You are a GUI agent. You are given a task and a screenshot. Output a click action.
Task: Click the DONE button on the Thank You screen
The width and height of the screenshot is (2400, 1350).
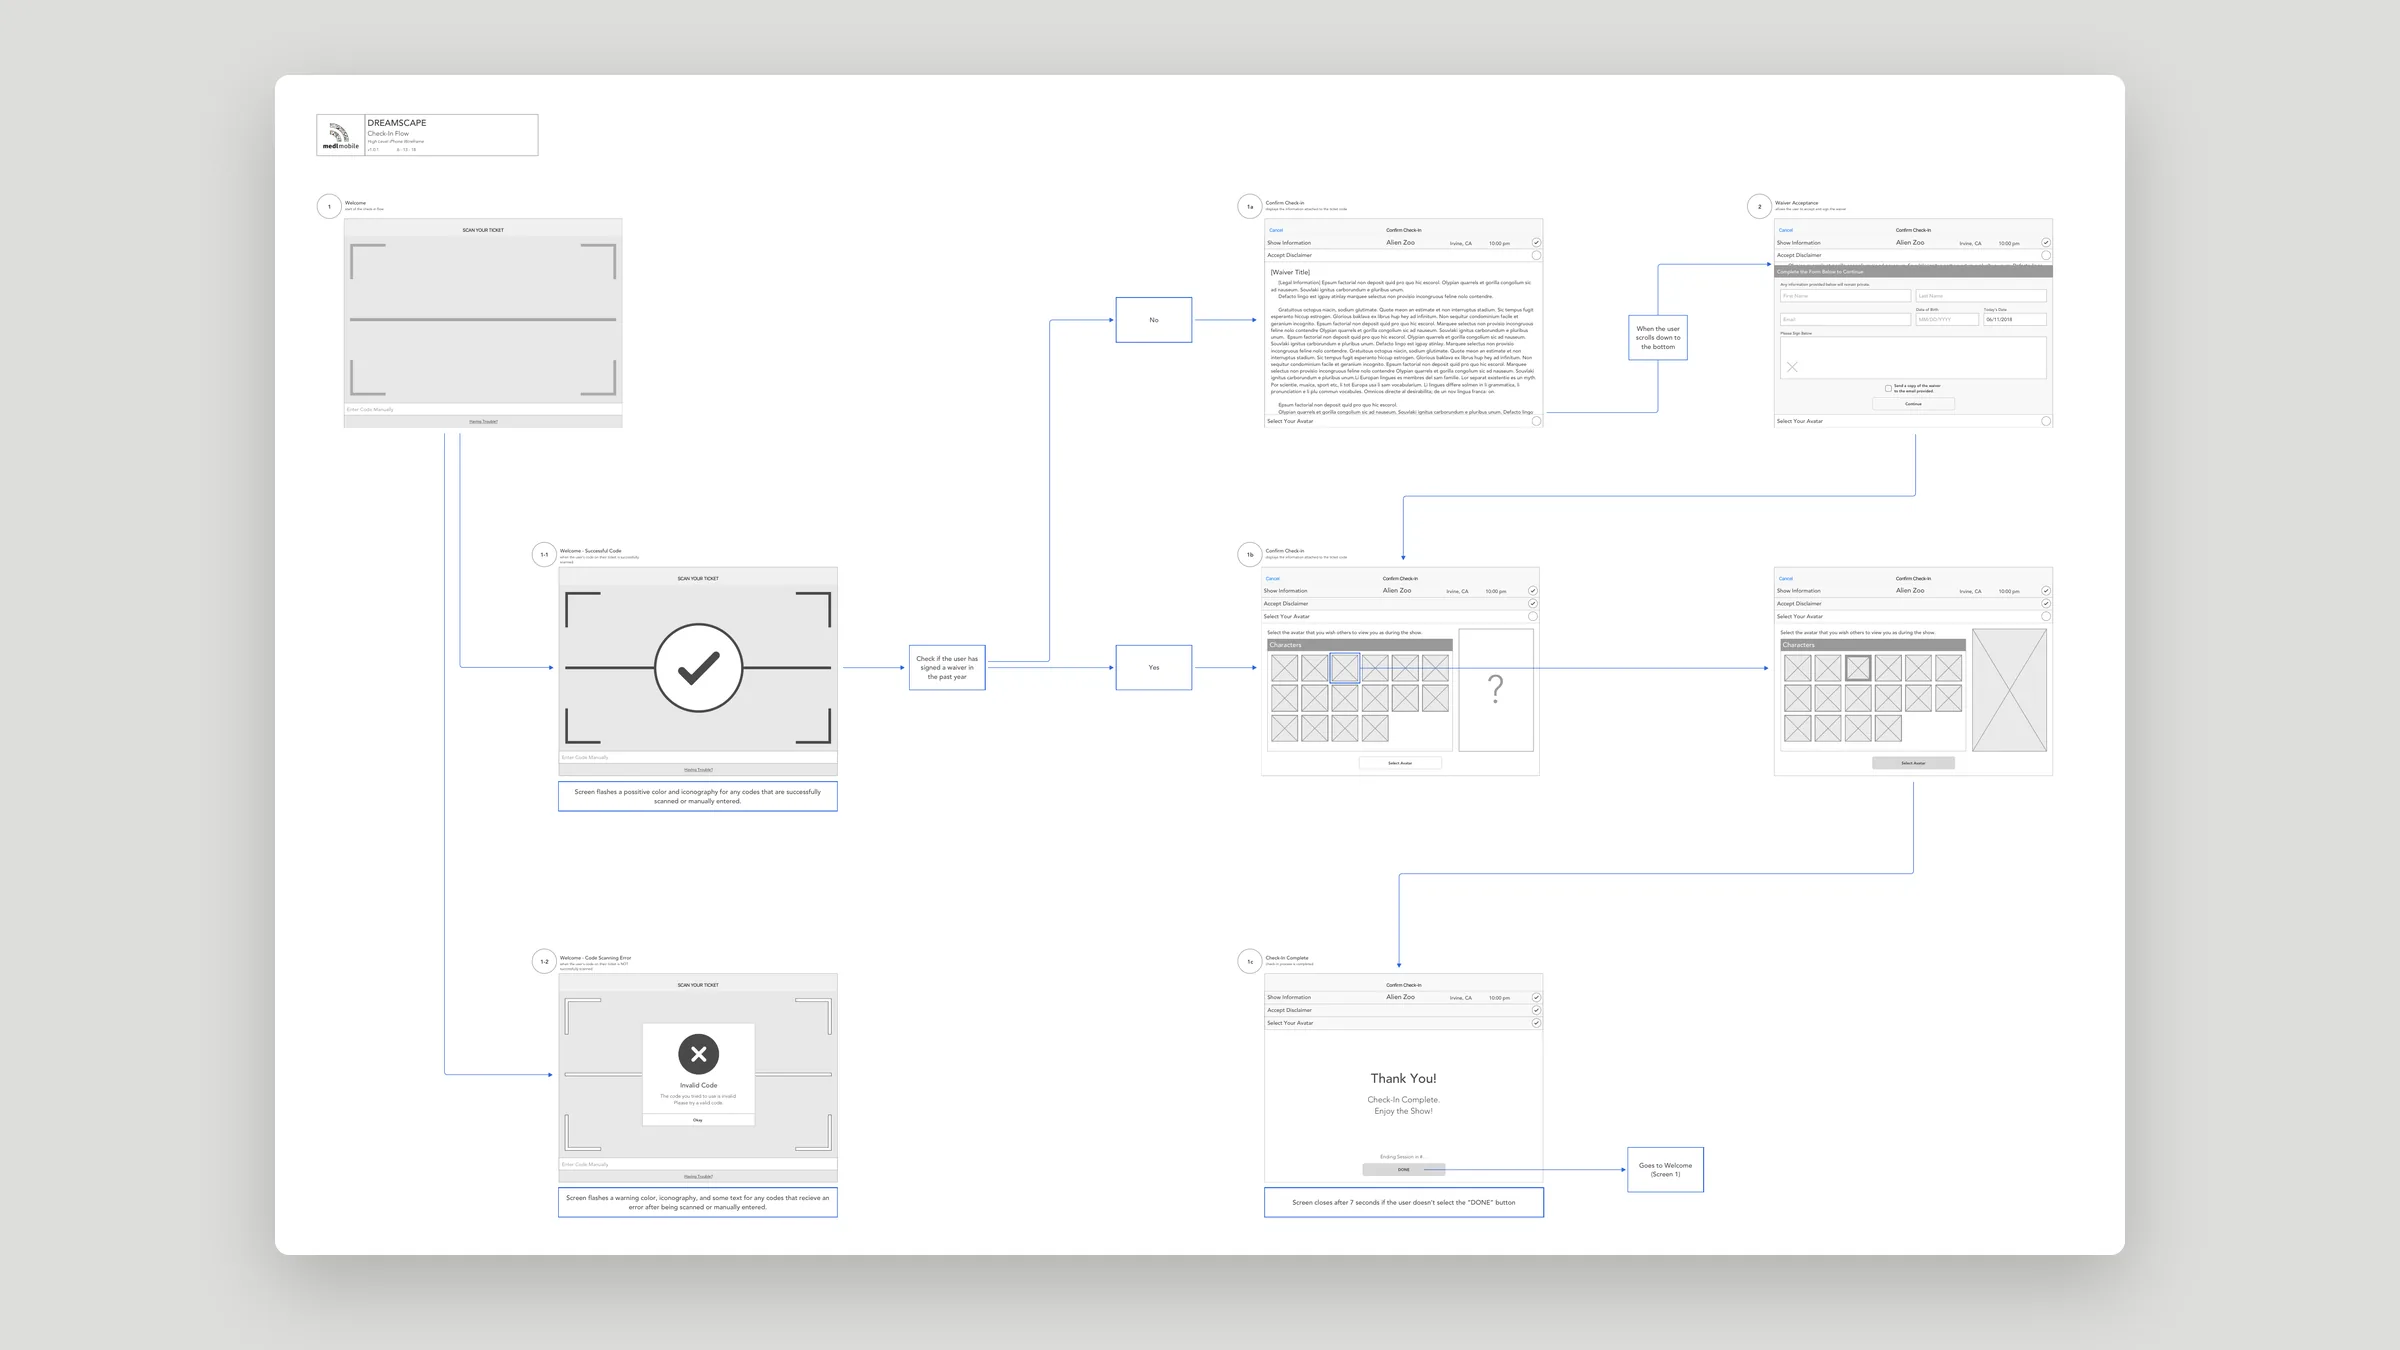[1403, 1169]
